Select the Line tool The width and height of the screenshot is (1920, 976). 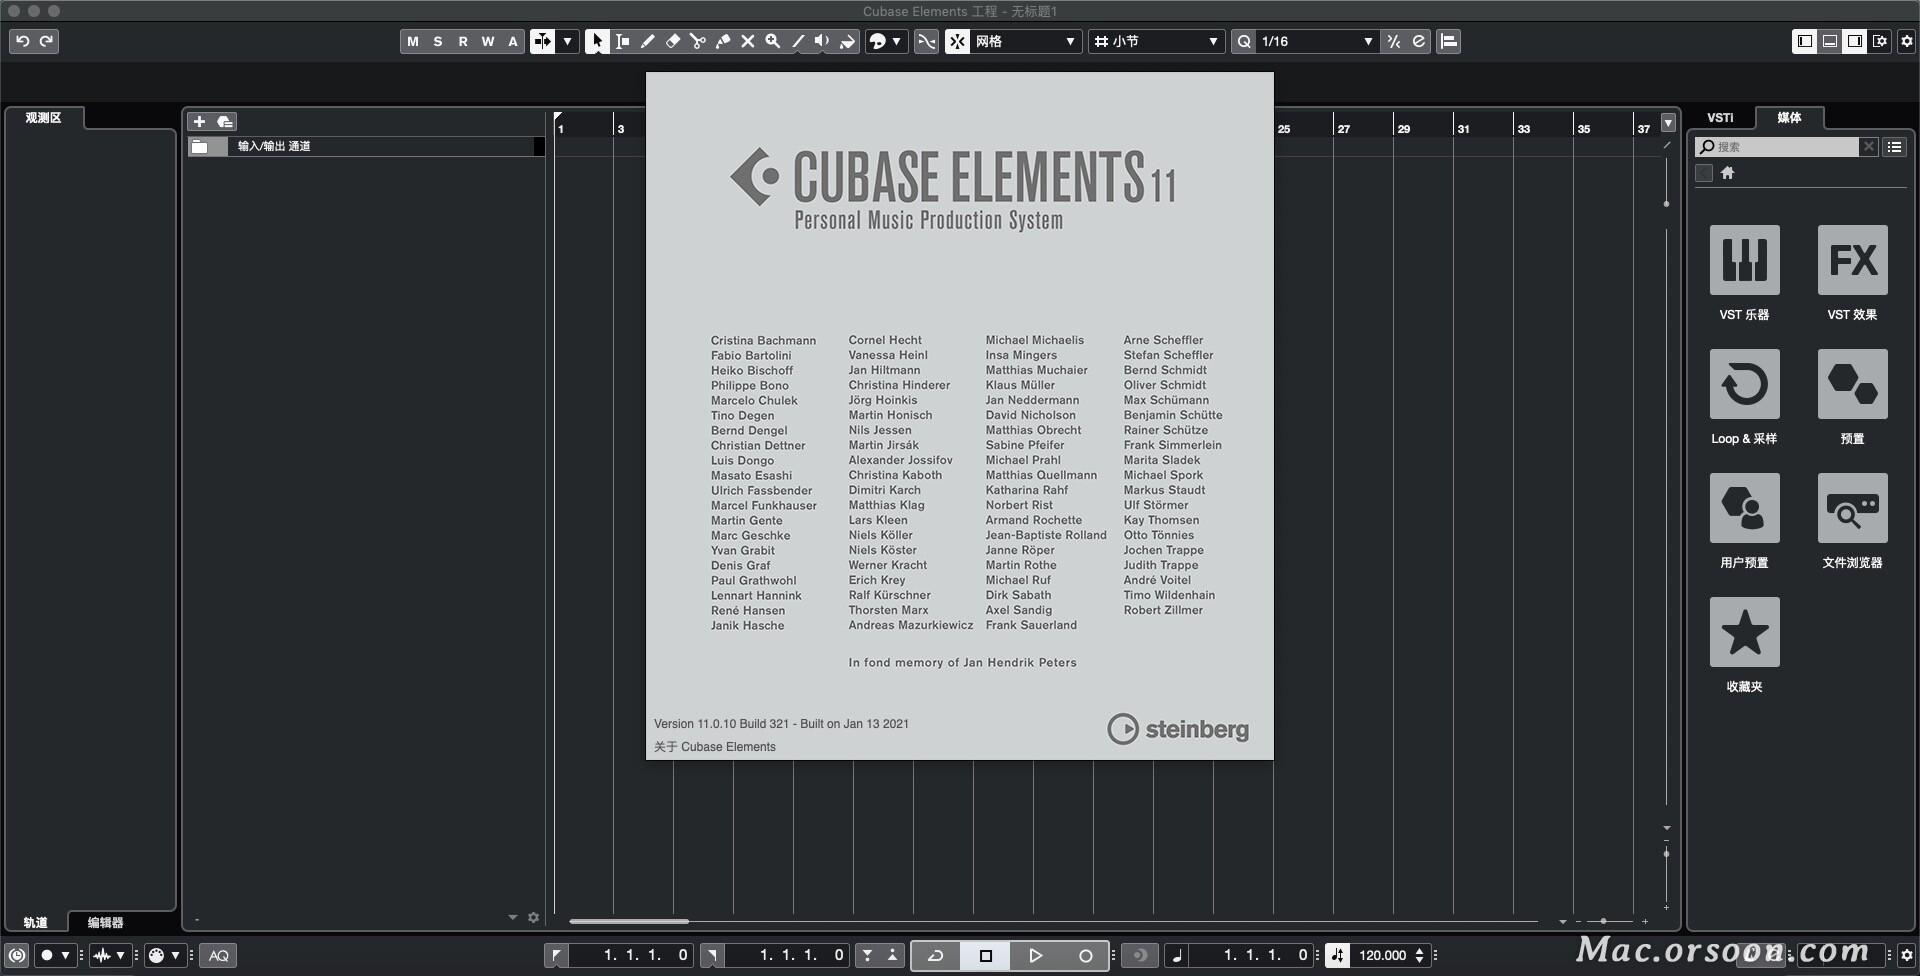(797, 41)
